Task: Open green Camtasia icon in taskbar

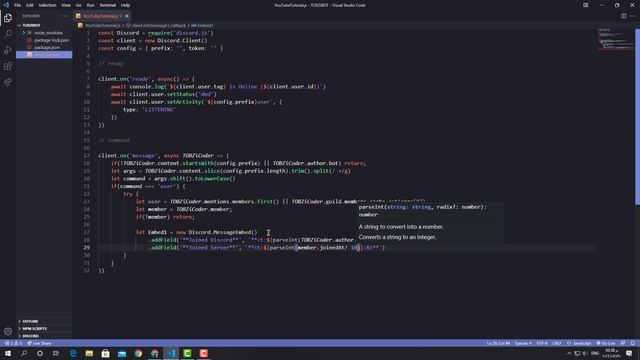Action: [187, 353]
